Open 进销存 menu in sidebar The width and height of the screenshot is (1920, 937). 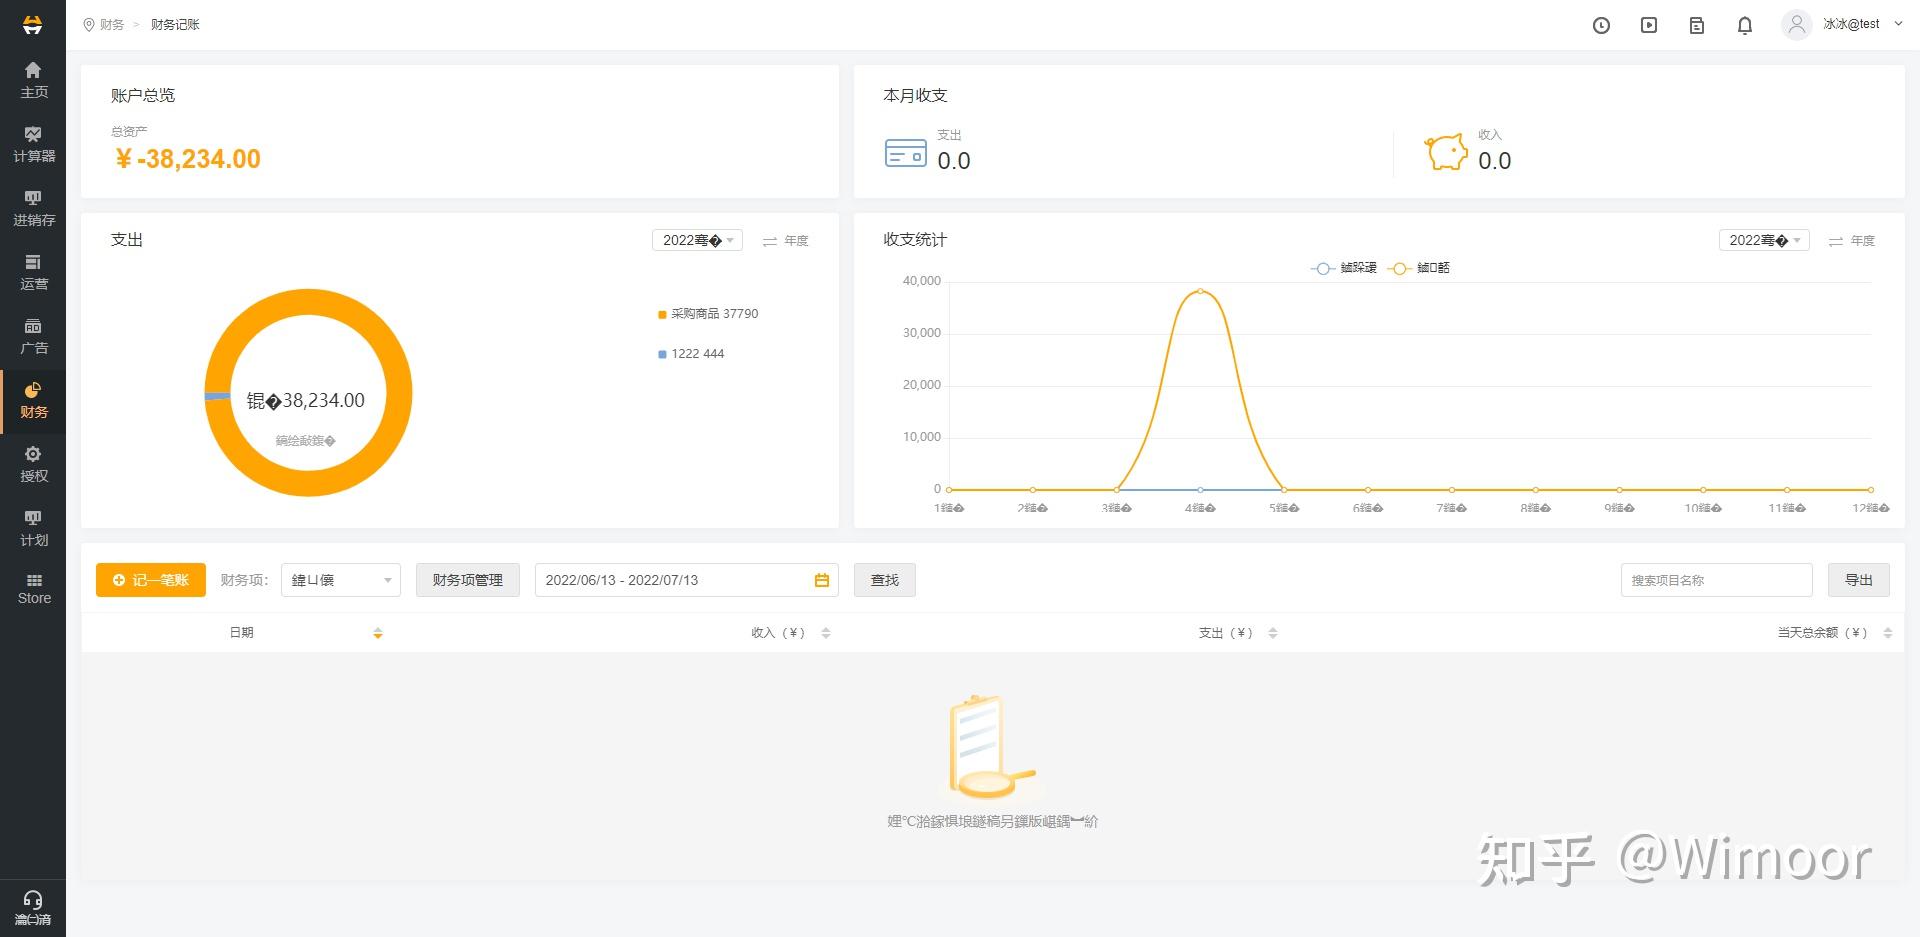click(33, 208)
